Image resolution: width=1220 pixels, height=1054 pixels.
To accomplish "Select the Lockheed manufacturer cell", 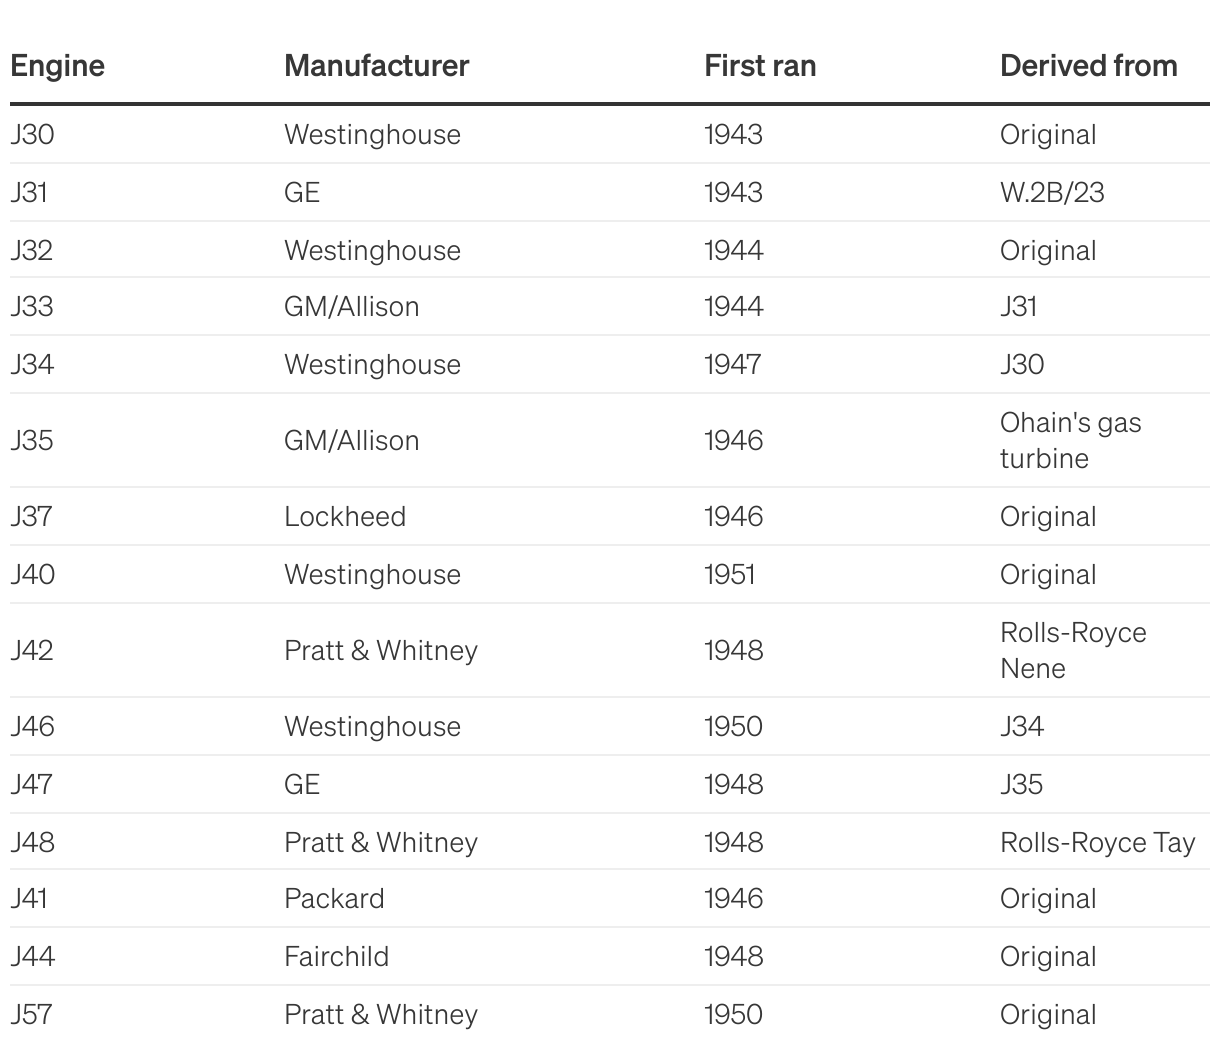I will [345, 517].
